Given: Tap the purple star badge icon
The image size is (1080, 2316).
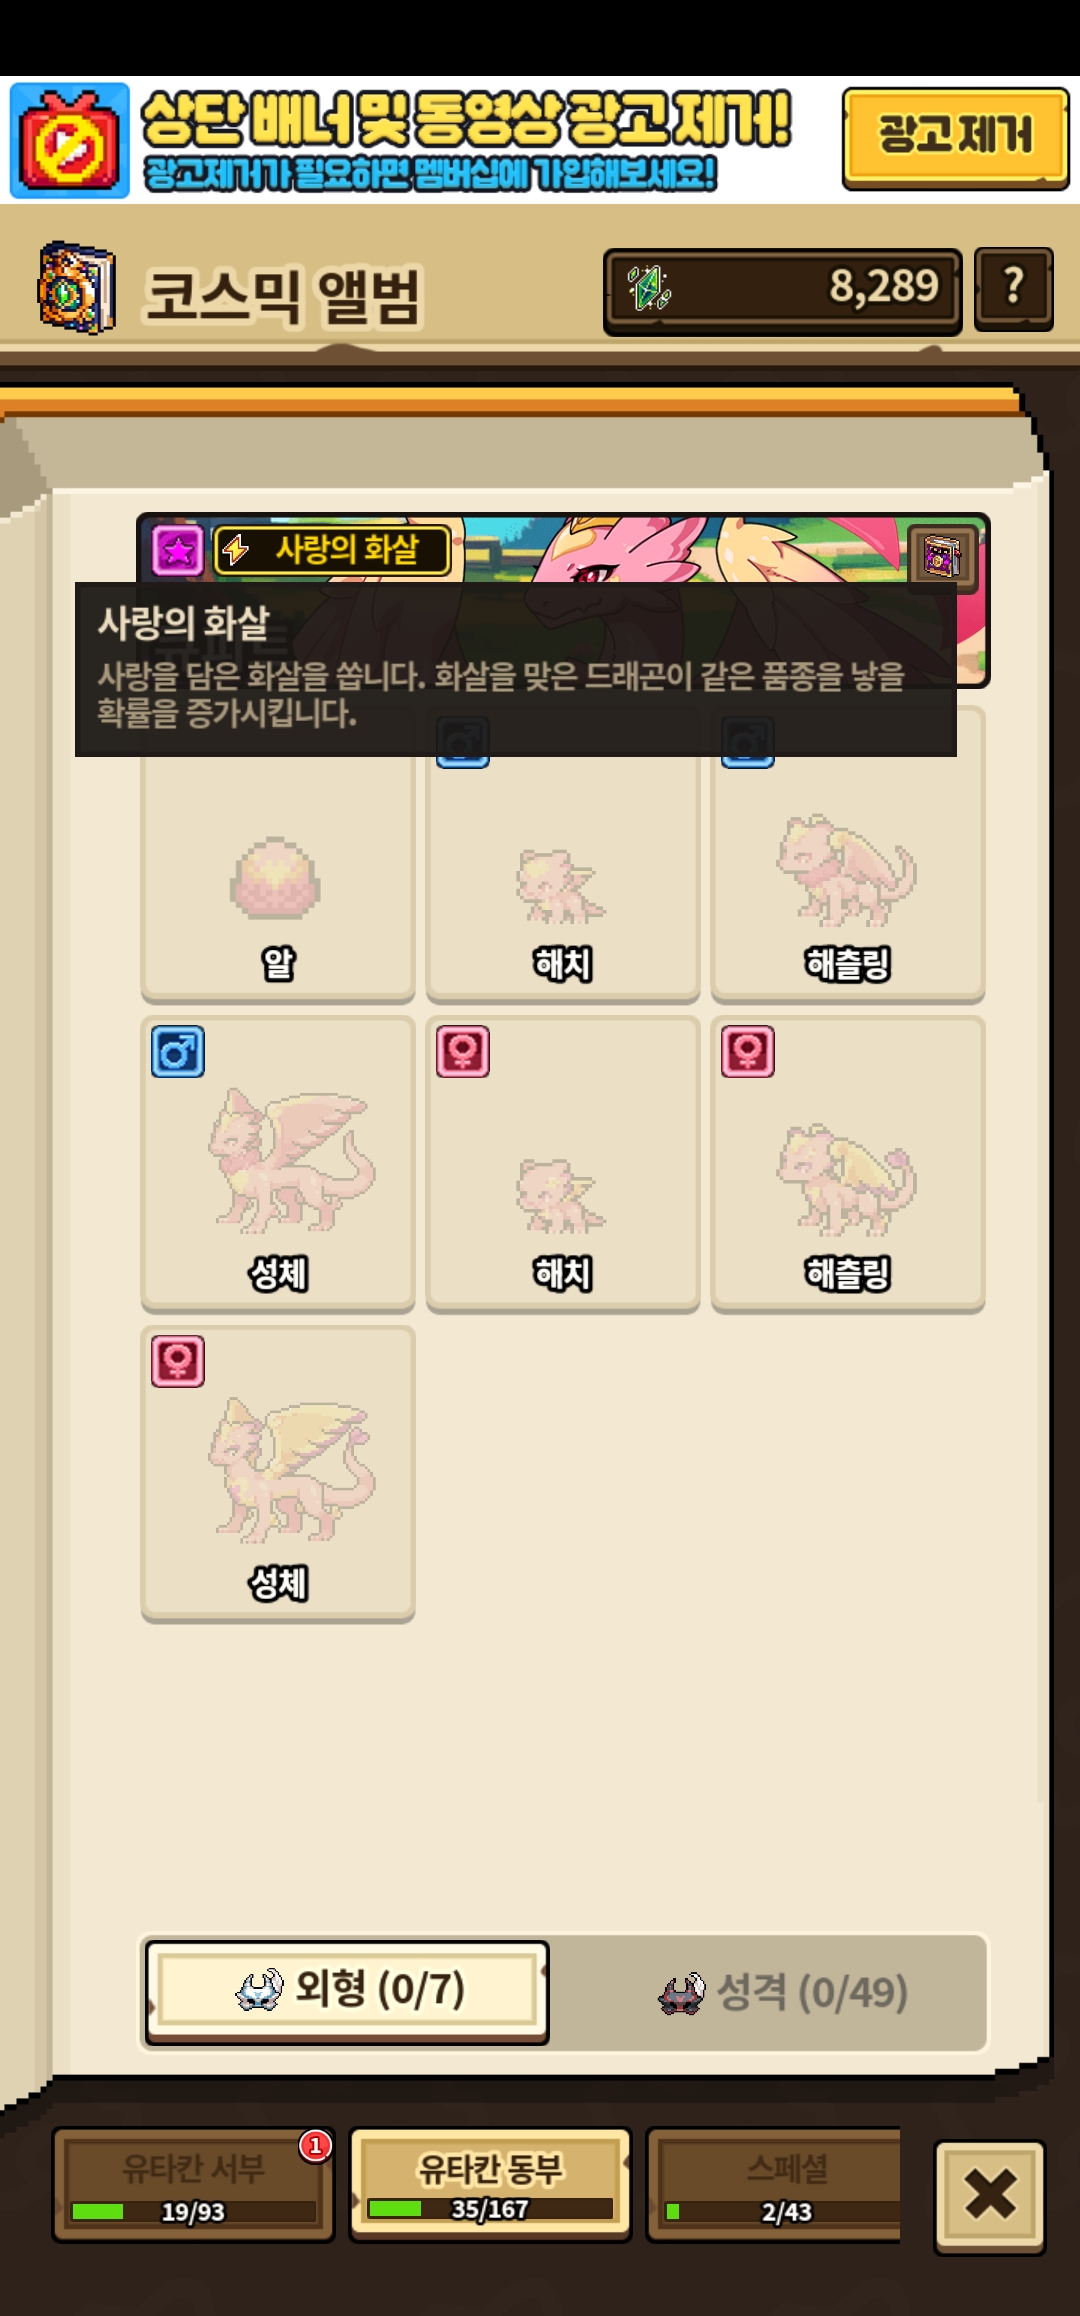Looking at the screenshot, I should [178, 550].
